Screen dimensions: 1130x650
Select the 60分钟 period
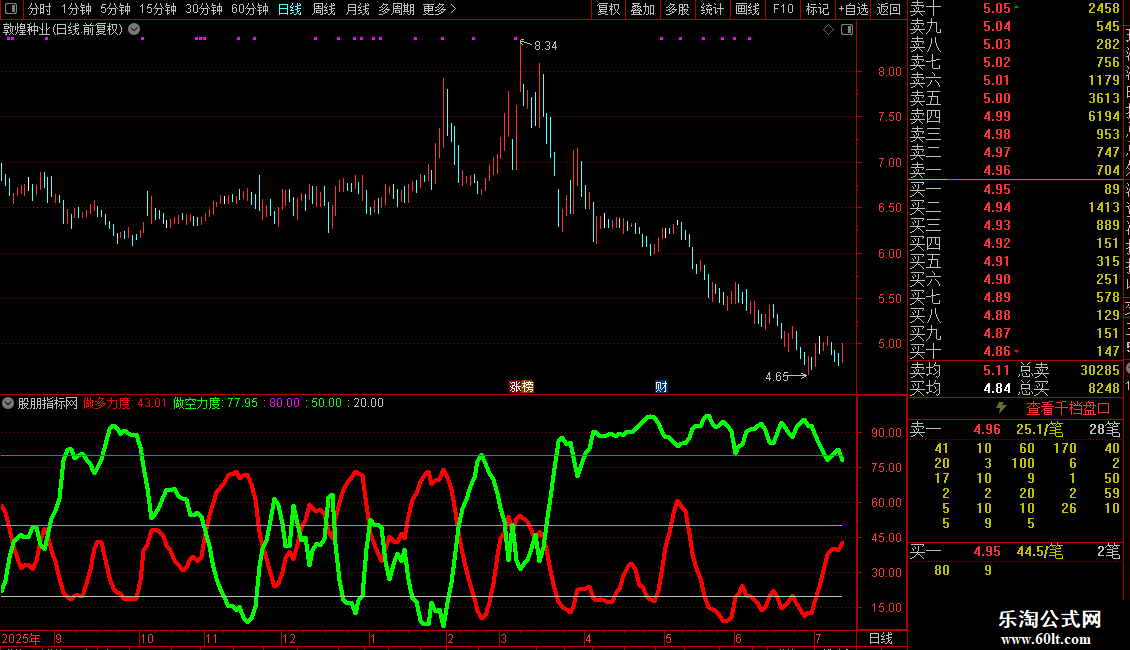250,9
